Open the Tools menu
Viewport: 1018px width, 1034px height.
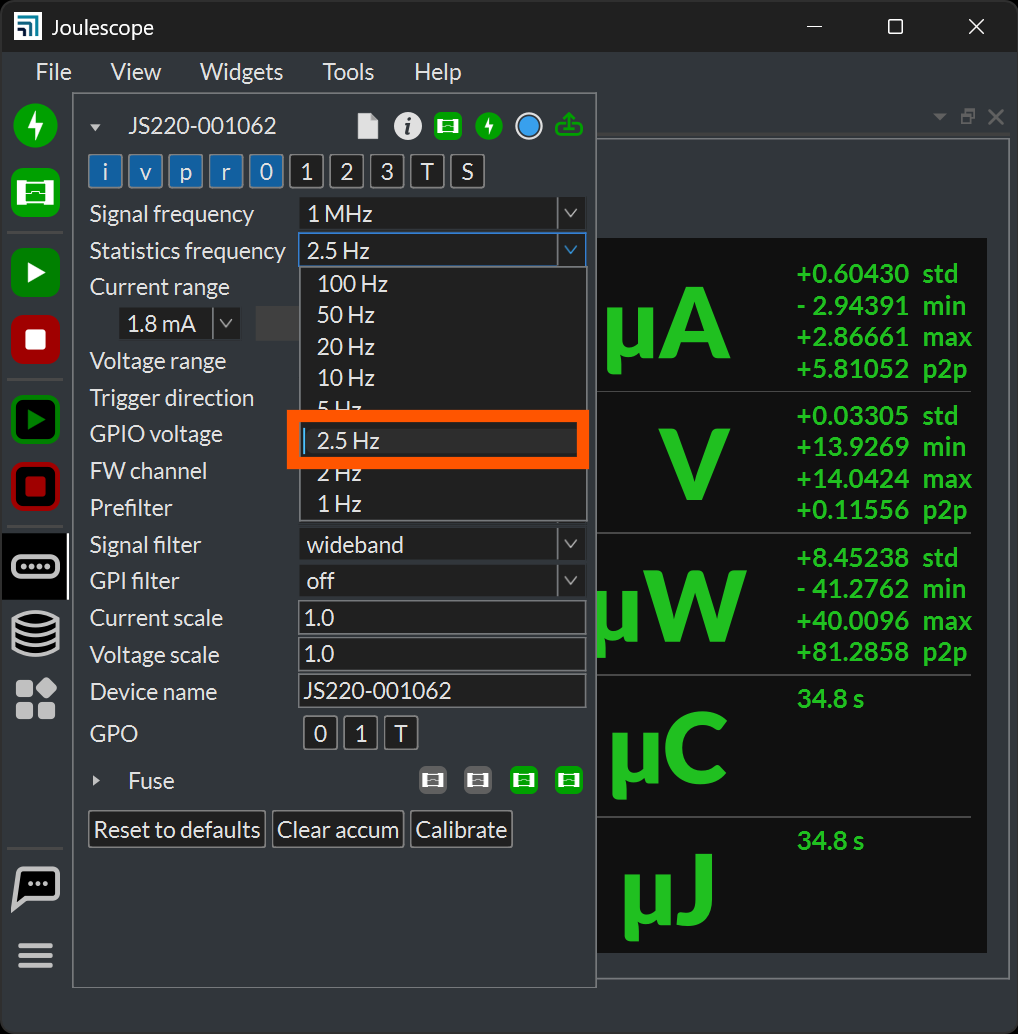pyautogui.click(x=348, y=72)
